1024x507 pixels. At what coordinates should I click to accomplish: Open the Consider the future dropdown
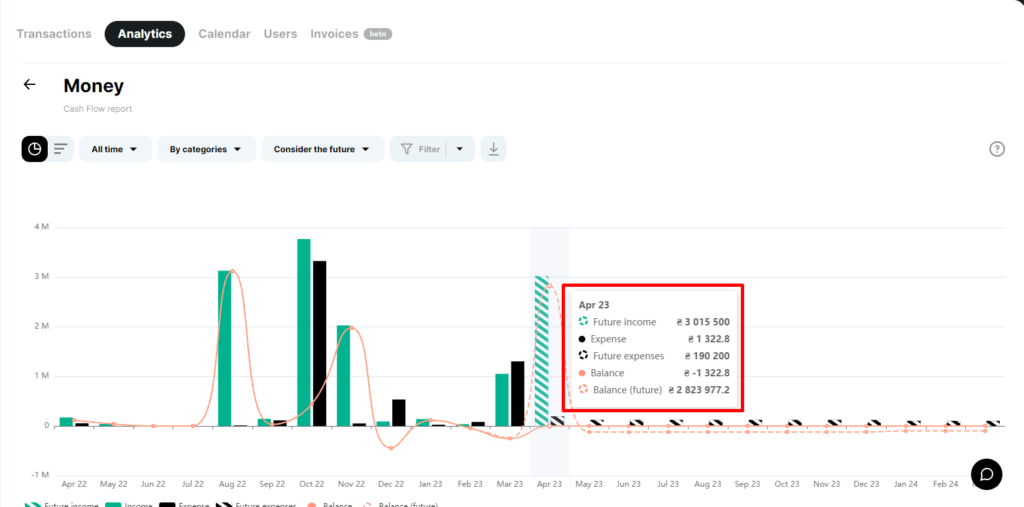point(322,149)
